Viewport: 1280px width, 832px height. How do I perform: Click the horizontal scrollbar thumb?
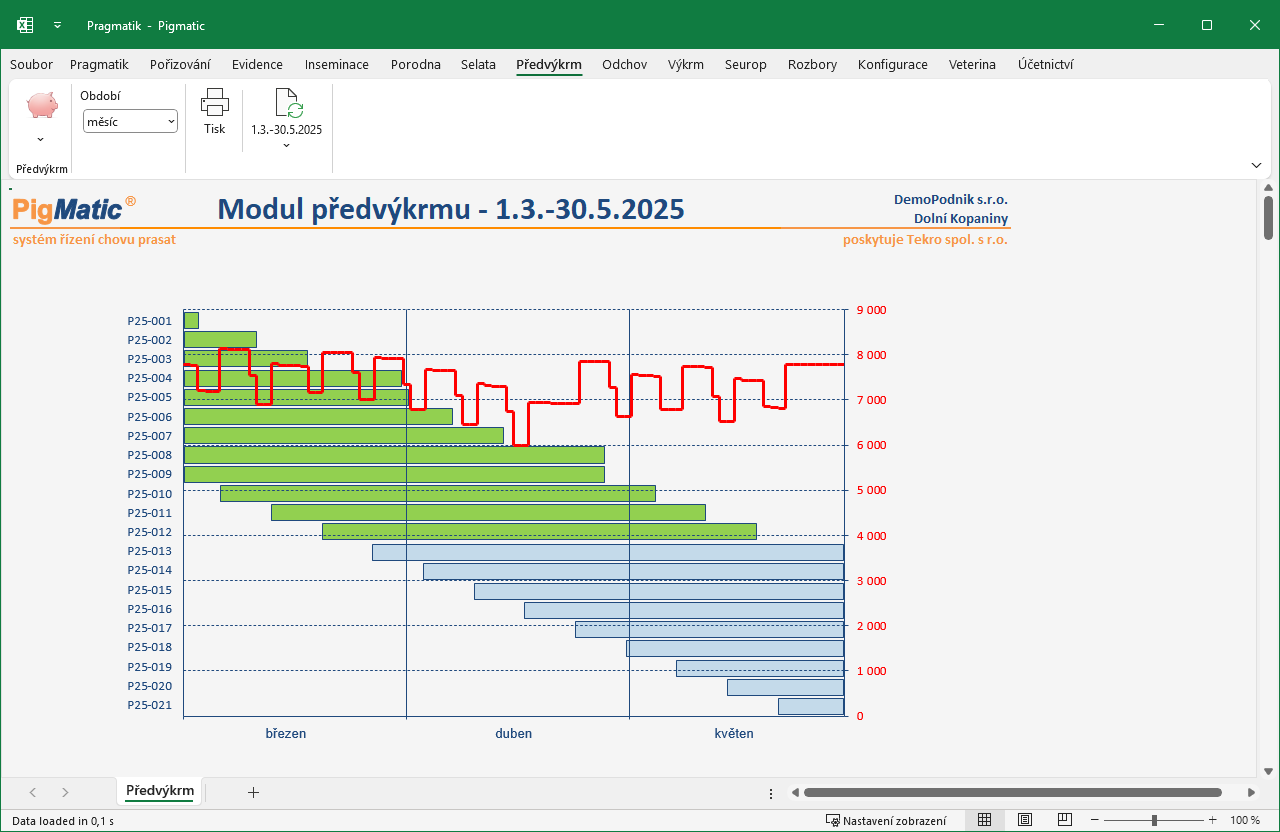pyautogui.click(x=1012, y=793)
